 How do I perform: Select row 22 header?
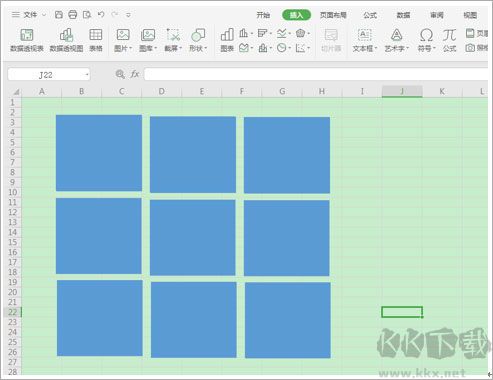pos(12,312)
